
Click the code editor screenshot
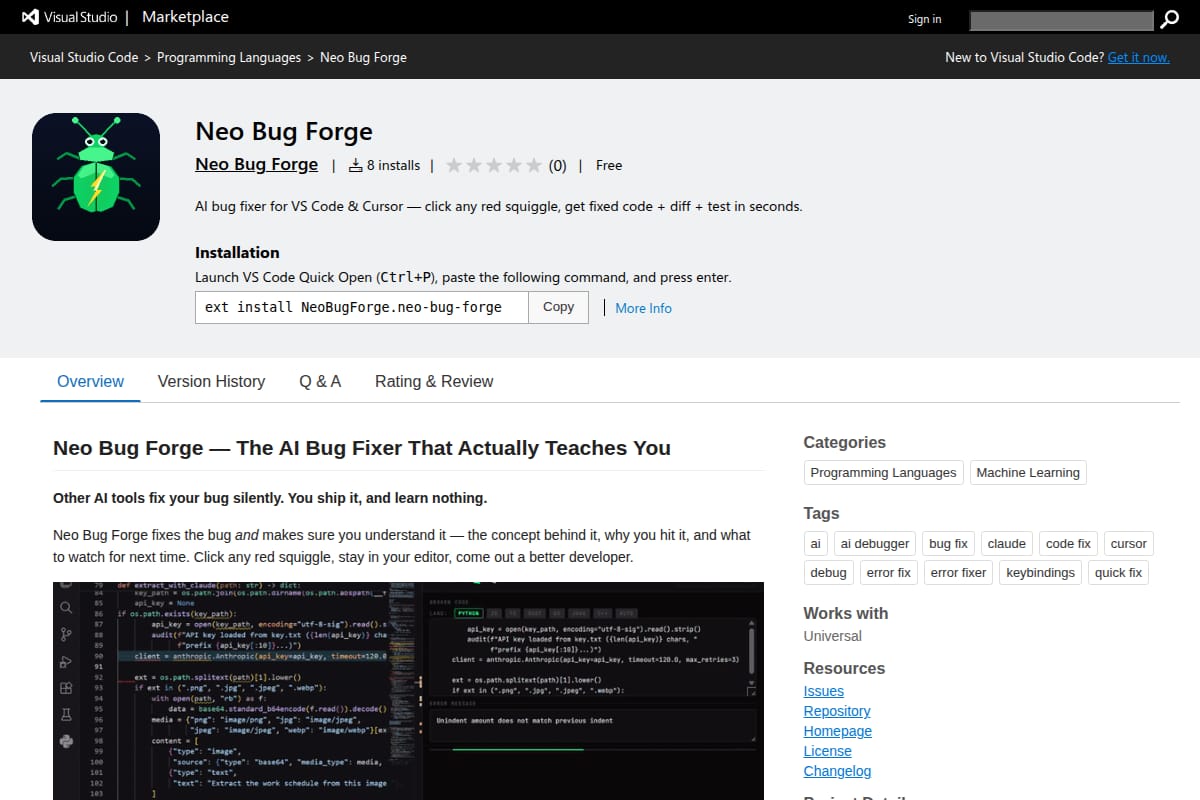tap(408, 691)
